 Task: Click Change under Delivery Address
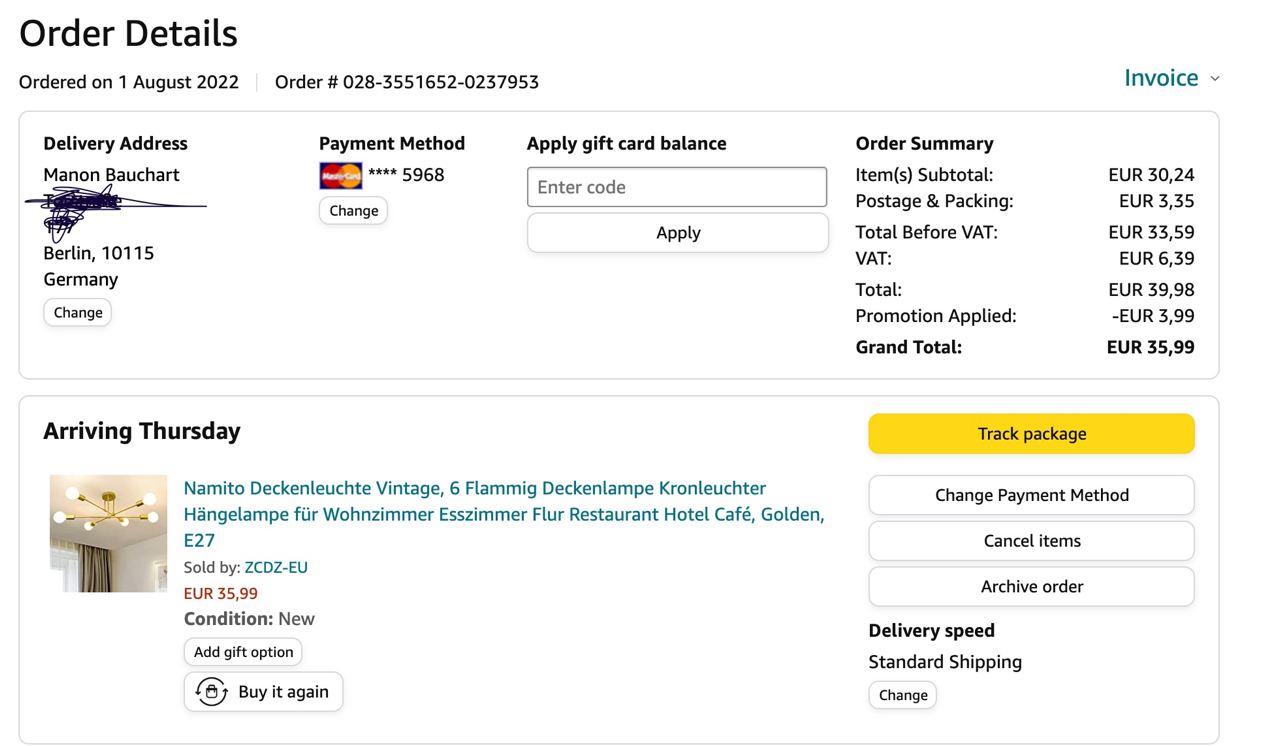[78, 312]
